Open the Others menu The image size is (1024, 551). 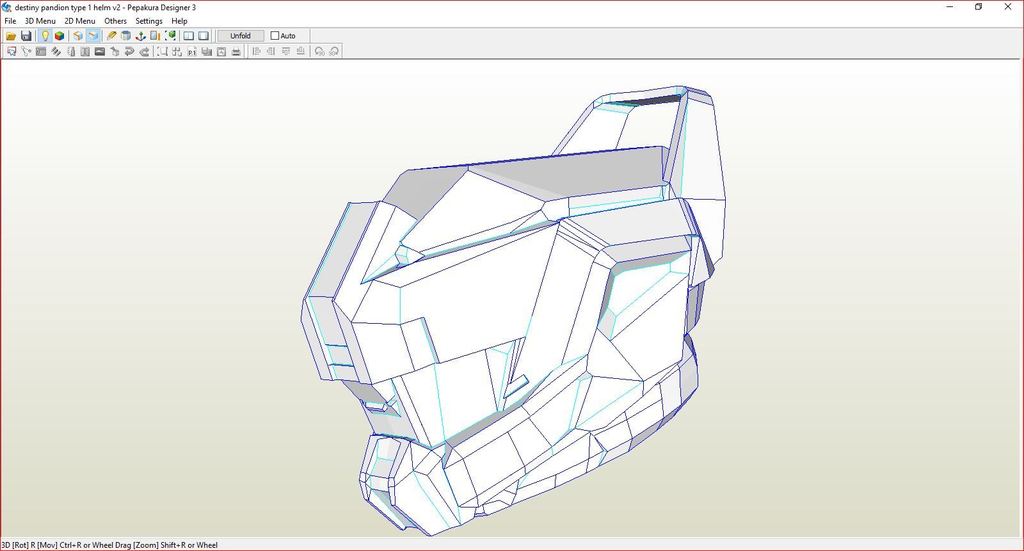tap(116, 21)
